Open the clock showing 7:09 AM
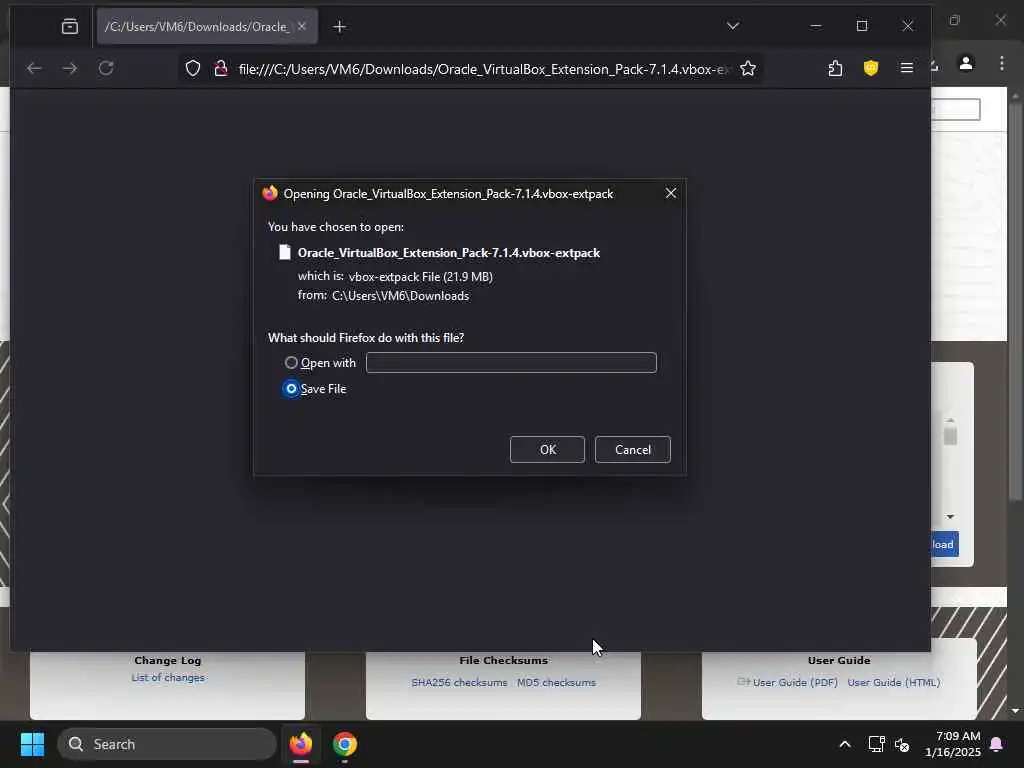 (x=953, y=744)
